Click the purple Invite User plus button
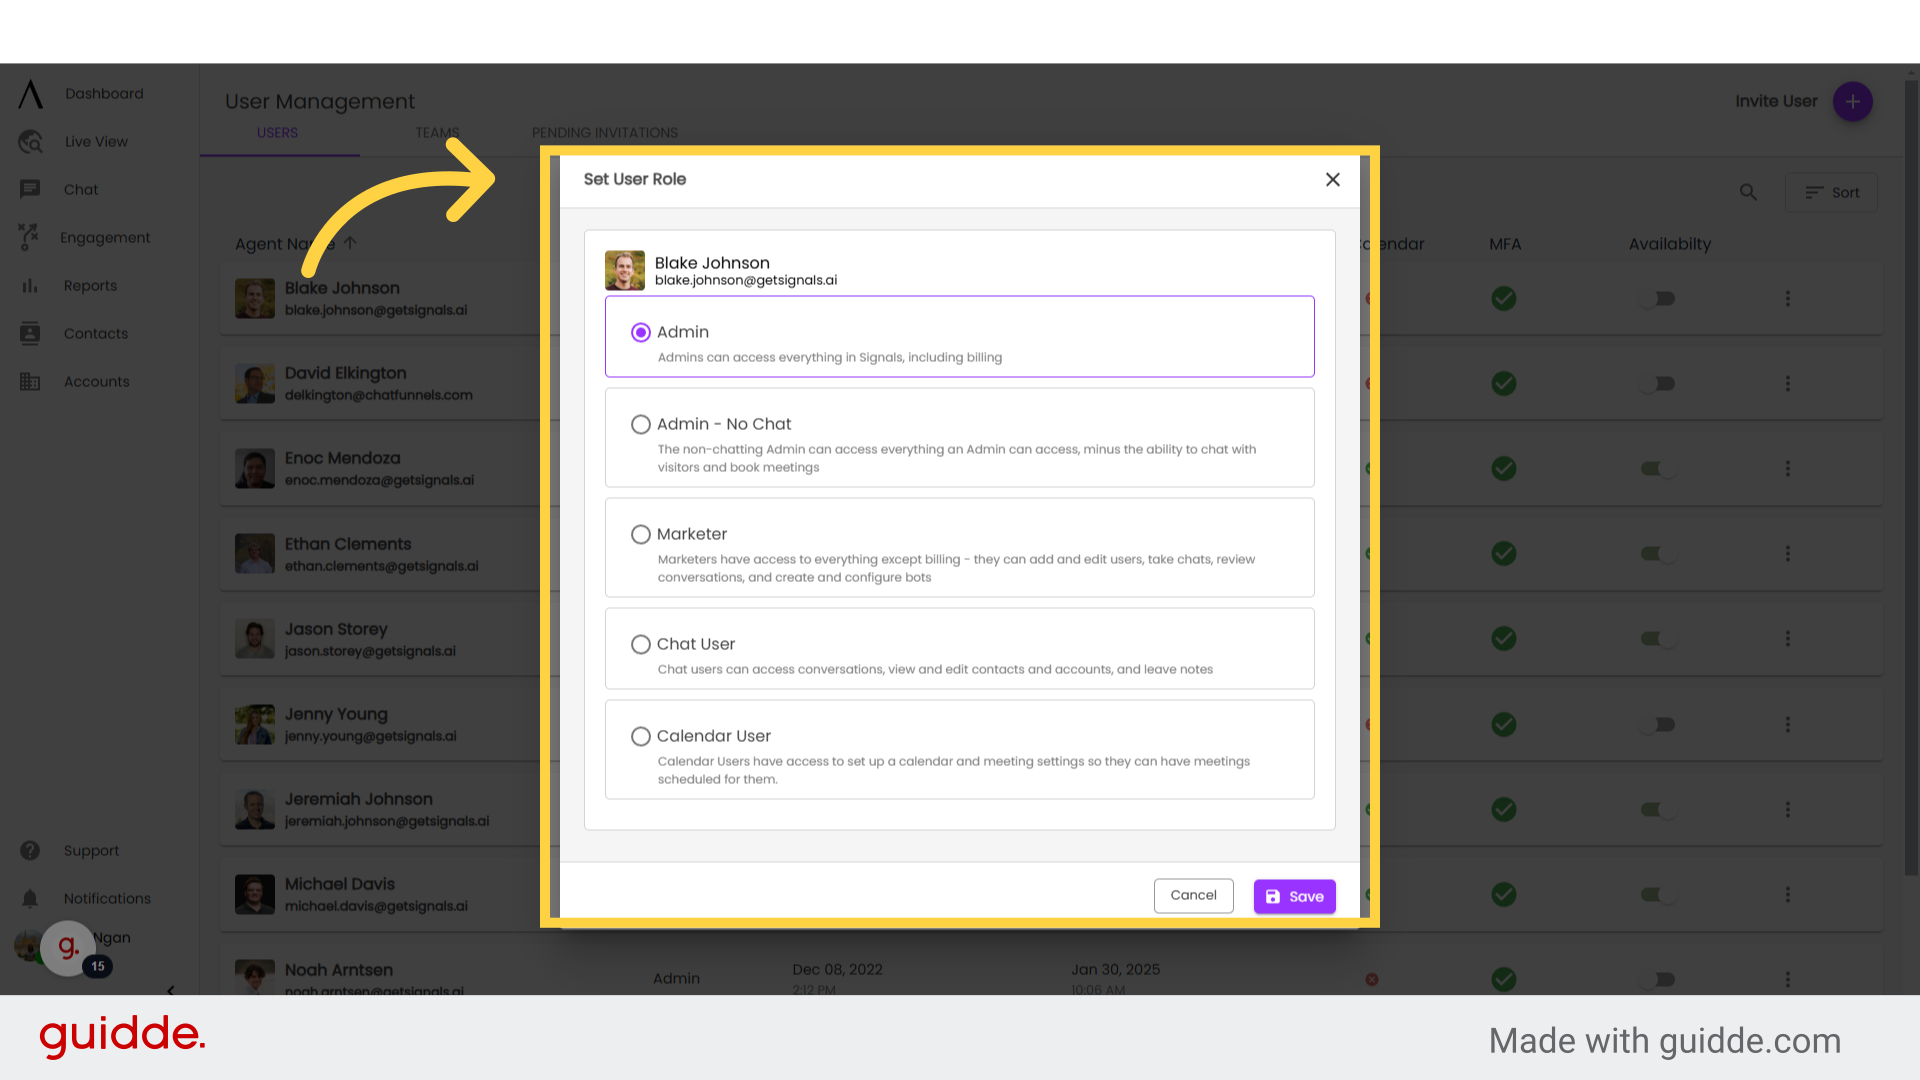 1852,101
